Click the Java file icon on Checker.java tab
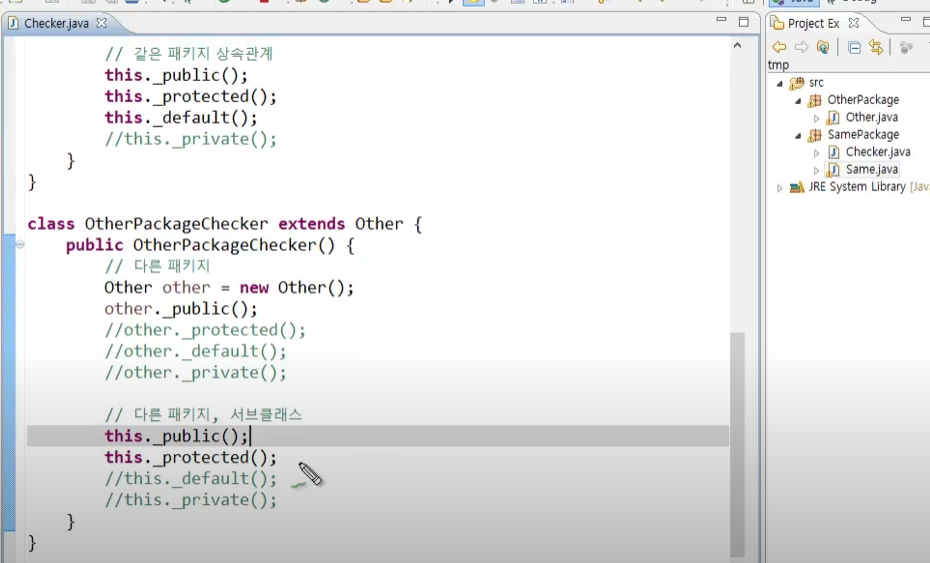The height and width of the screenshot is (563, 930). 13,23
